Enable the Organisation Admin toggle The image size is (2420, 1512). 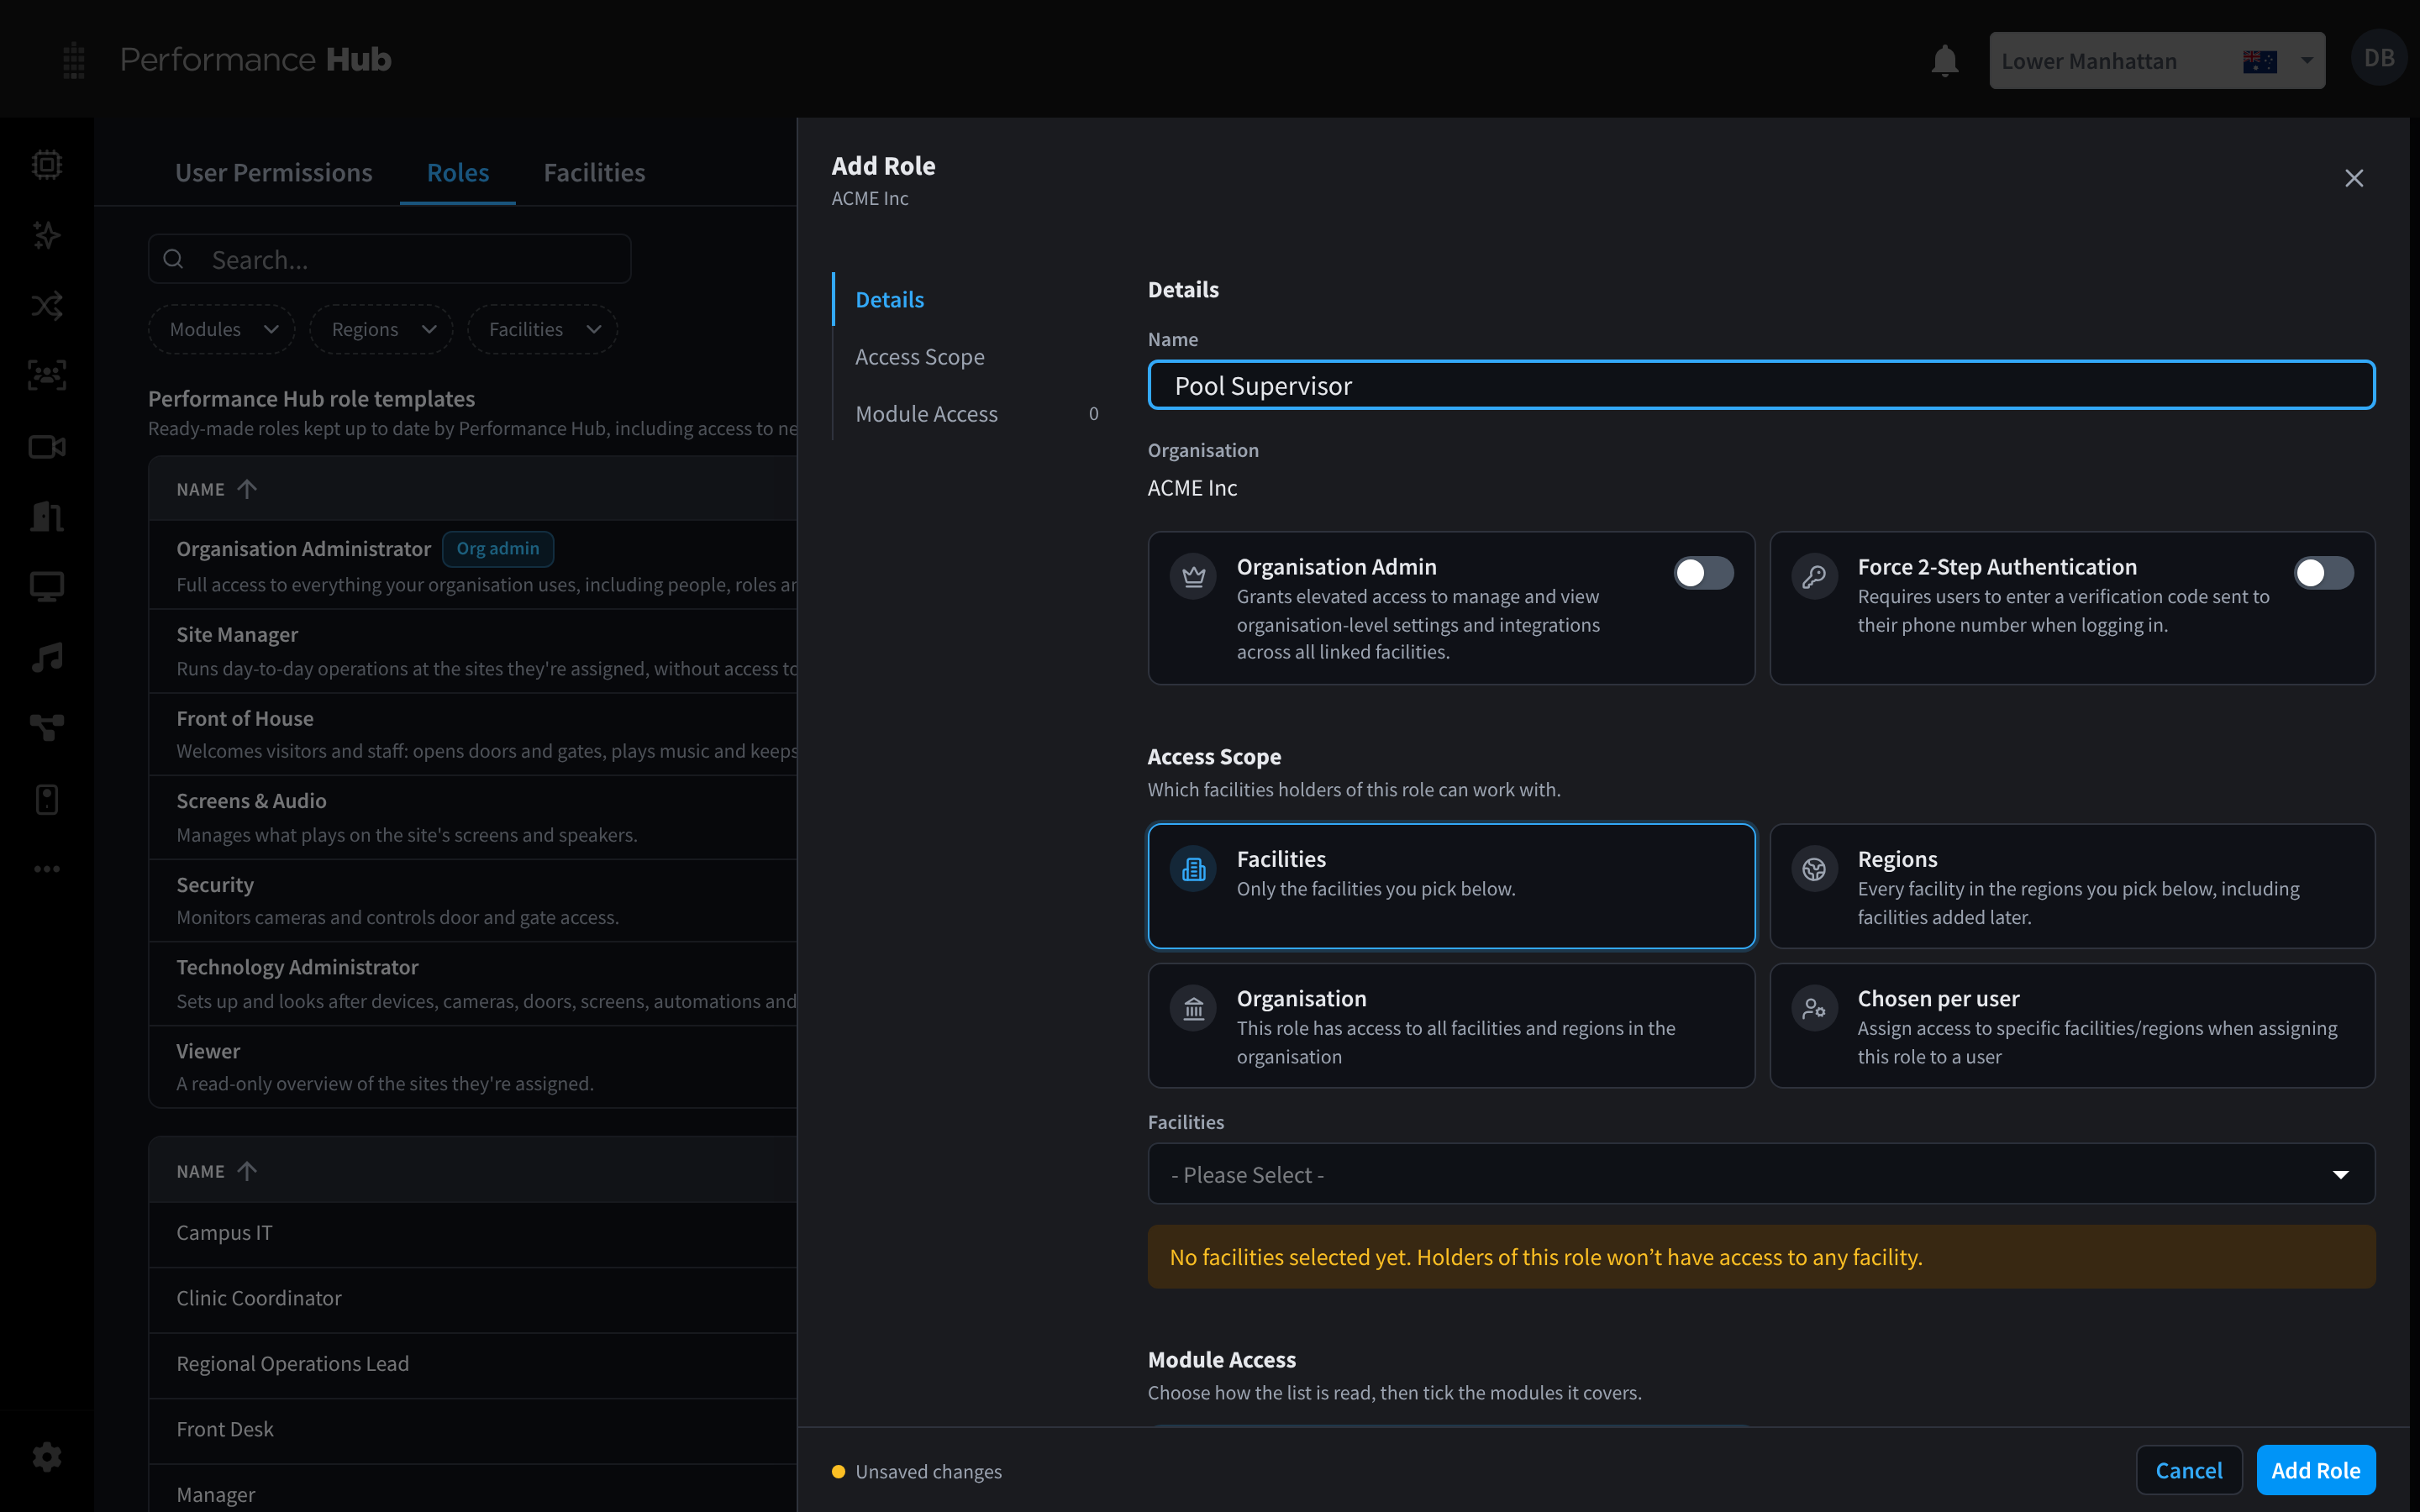click(1703, 573)
